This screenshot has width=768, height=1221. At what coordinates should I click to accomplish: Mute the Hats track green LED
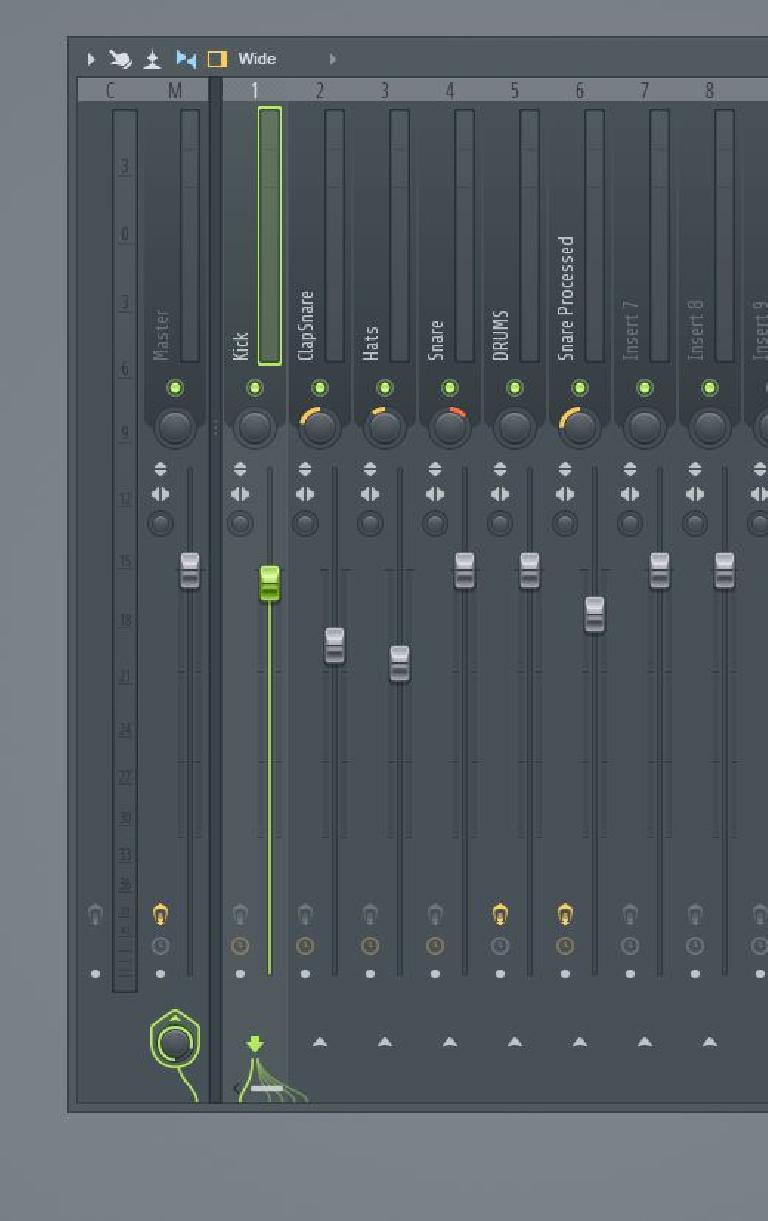385,387
